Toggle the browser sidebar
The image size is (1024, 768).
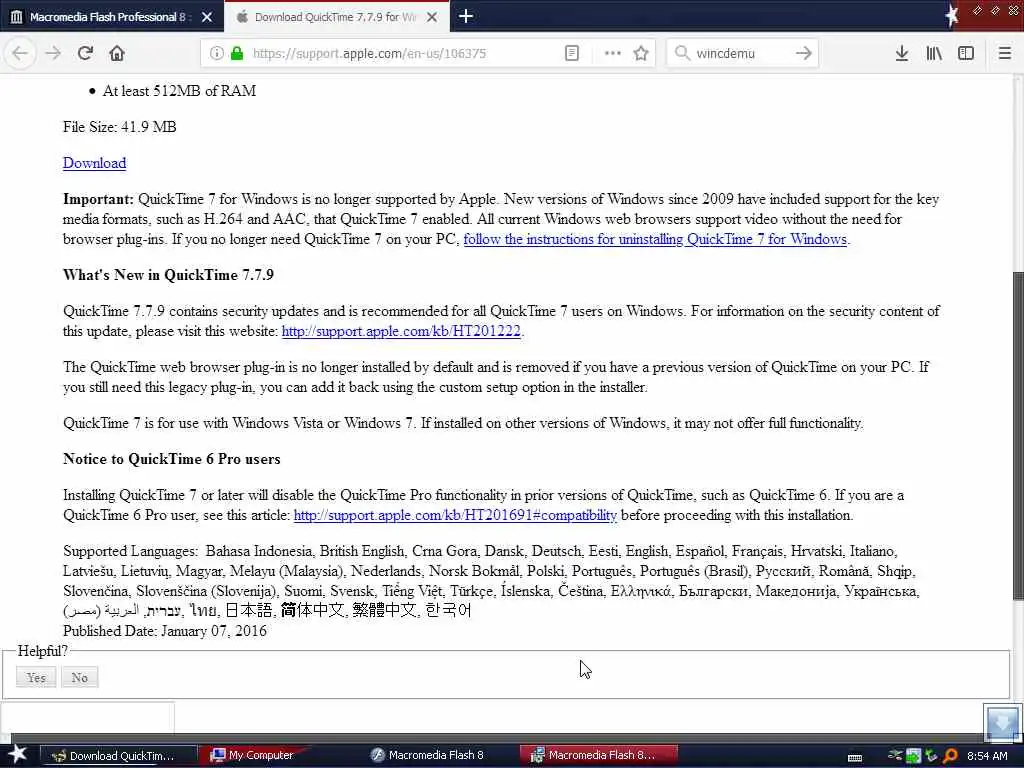click(x=966, y=53)
